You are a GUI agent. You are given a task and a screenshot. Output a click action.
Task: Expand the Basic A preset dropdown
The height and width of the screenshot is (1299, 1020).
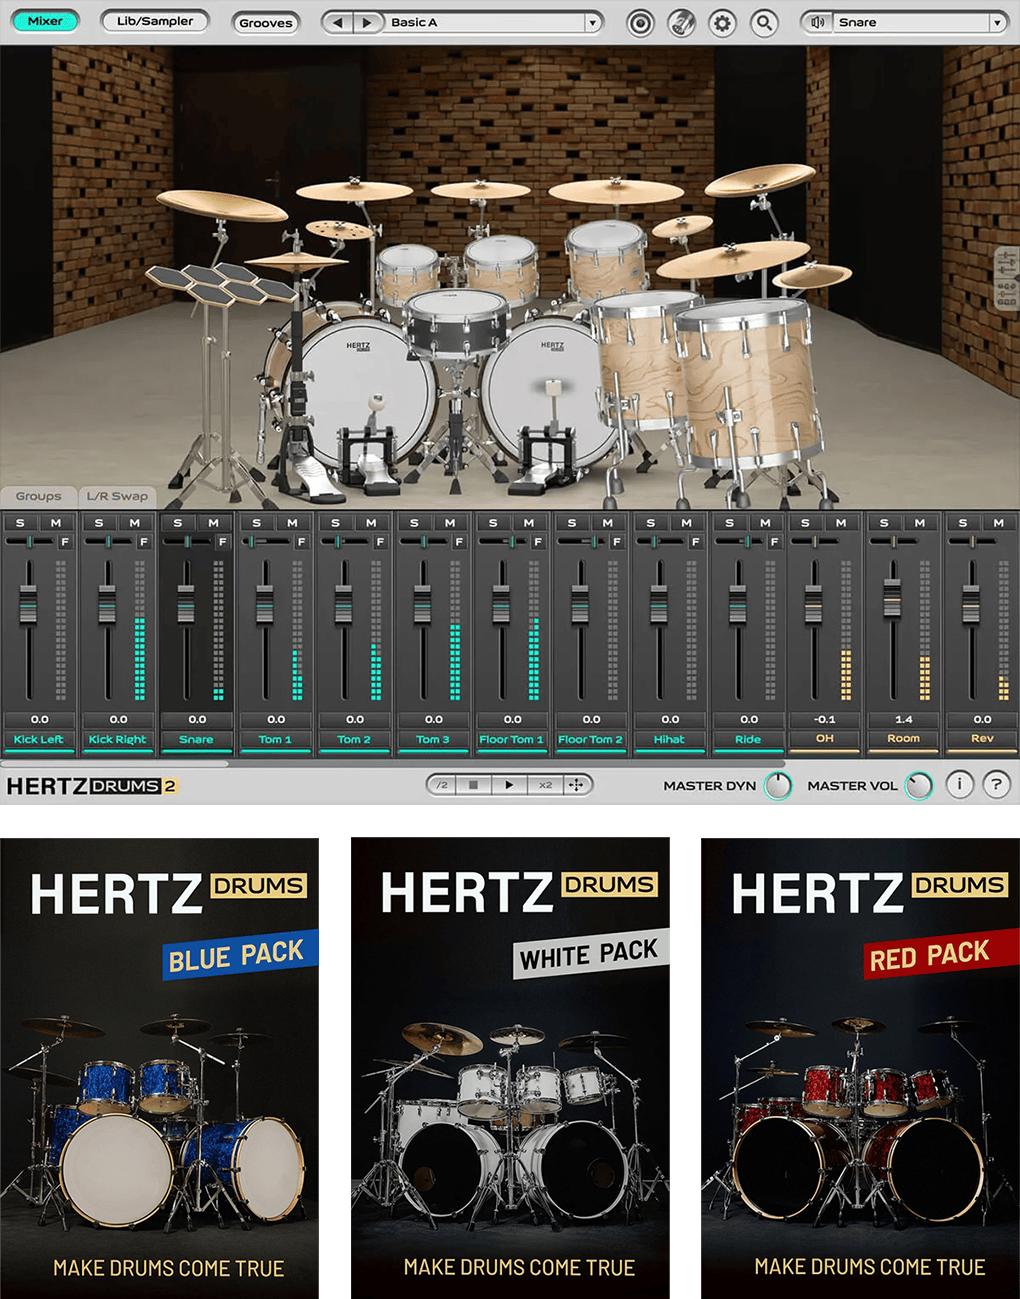592,22
